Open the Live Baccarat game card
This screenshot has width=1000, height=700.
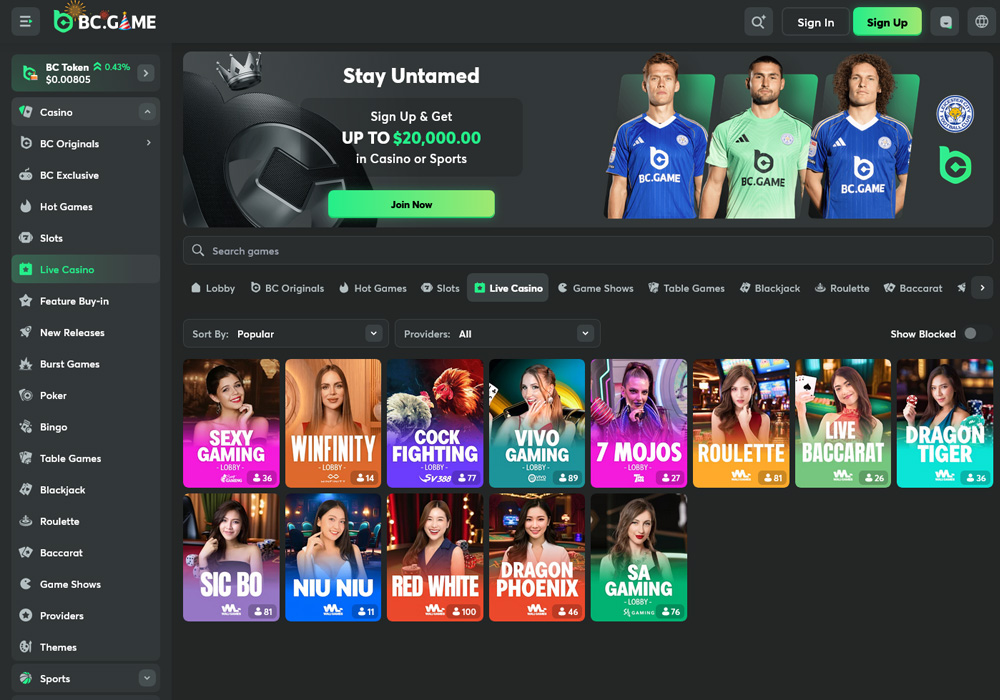coord(843,423)
